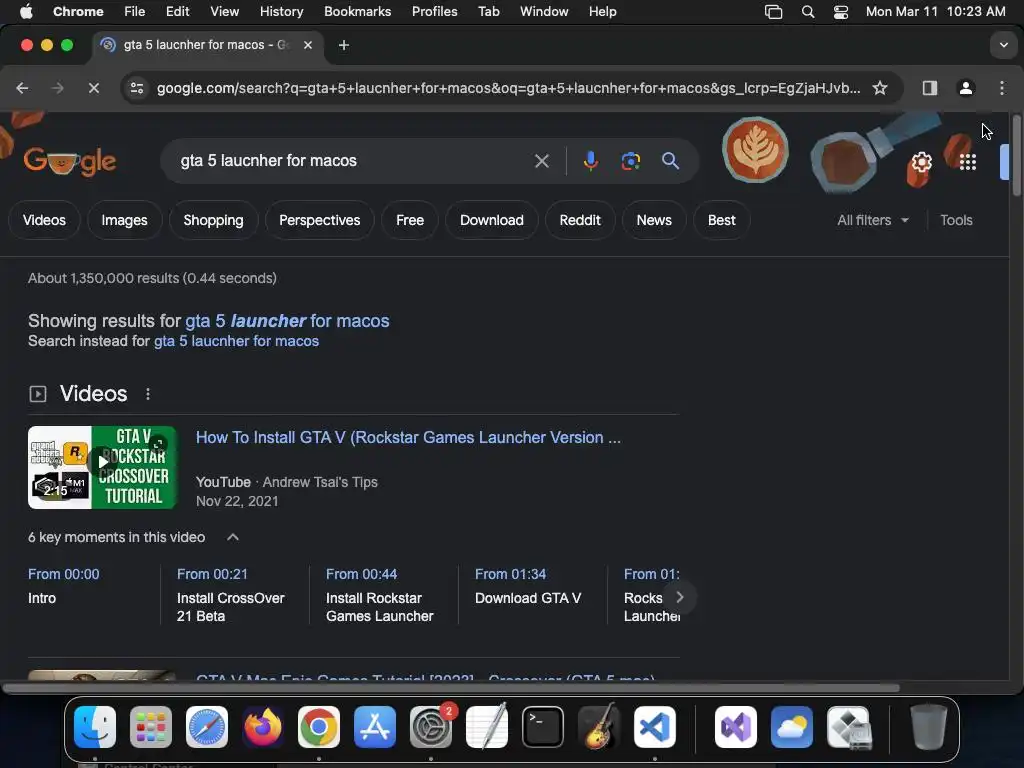Open App Store from the dock
1024x768 pixels.
click(375, 727)
